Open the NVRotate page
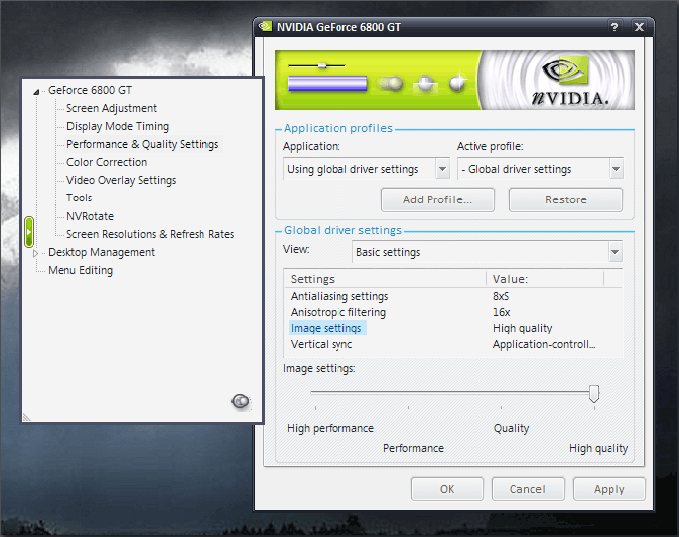 [x=90, y=216]
